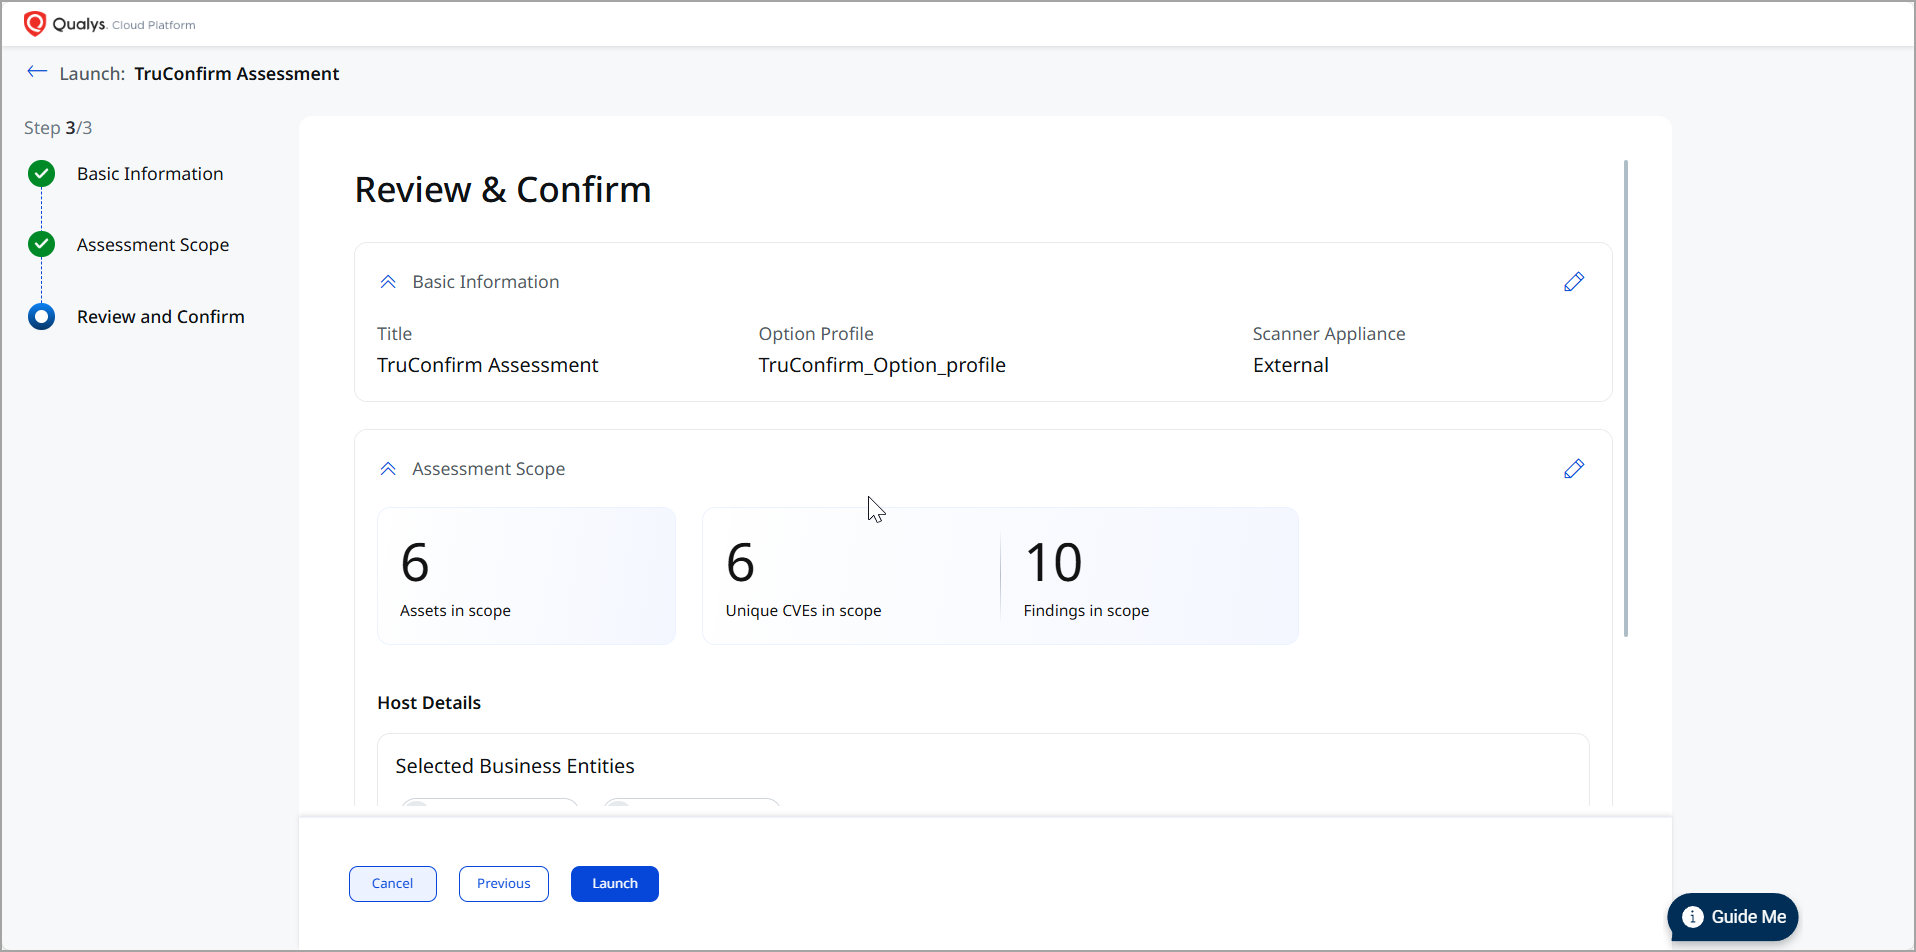Collapse the Assessment Scope section
This screenshot has height=952, width=1916.
coord(388,469)
